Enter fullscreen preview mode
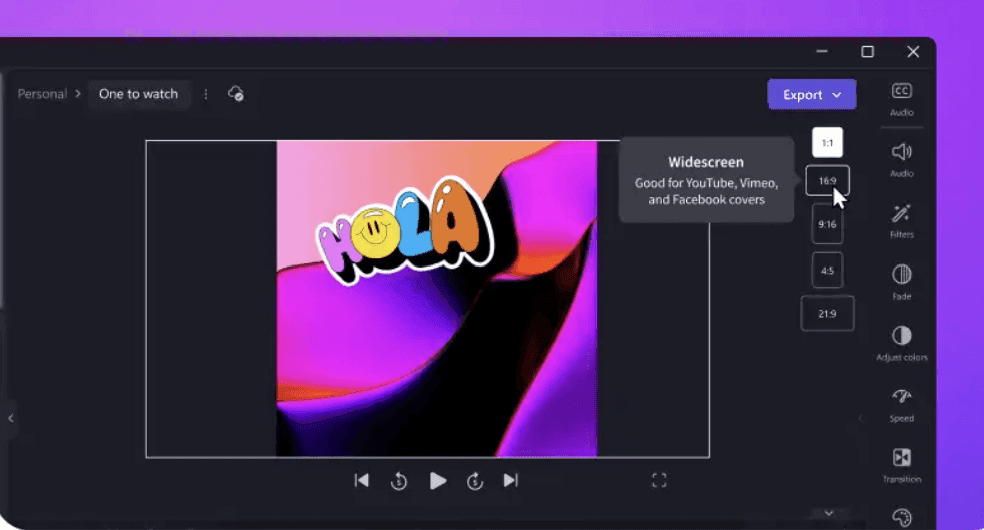 tap(659, 480)
